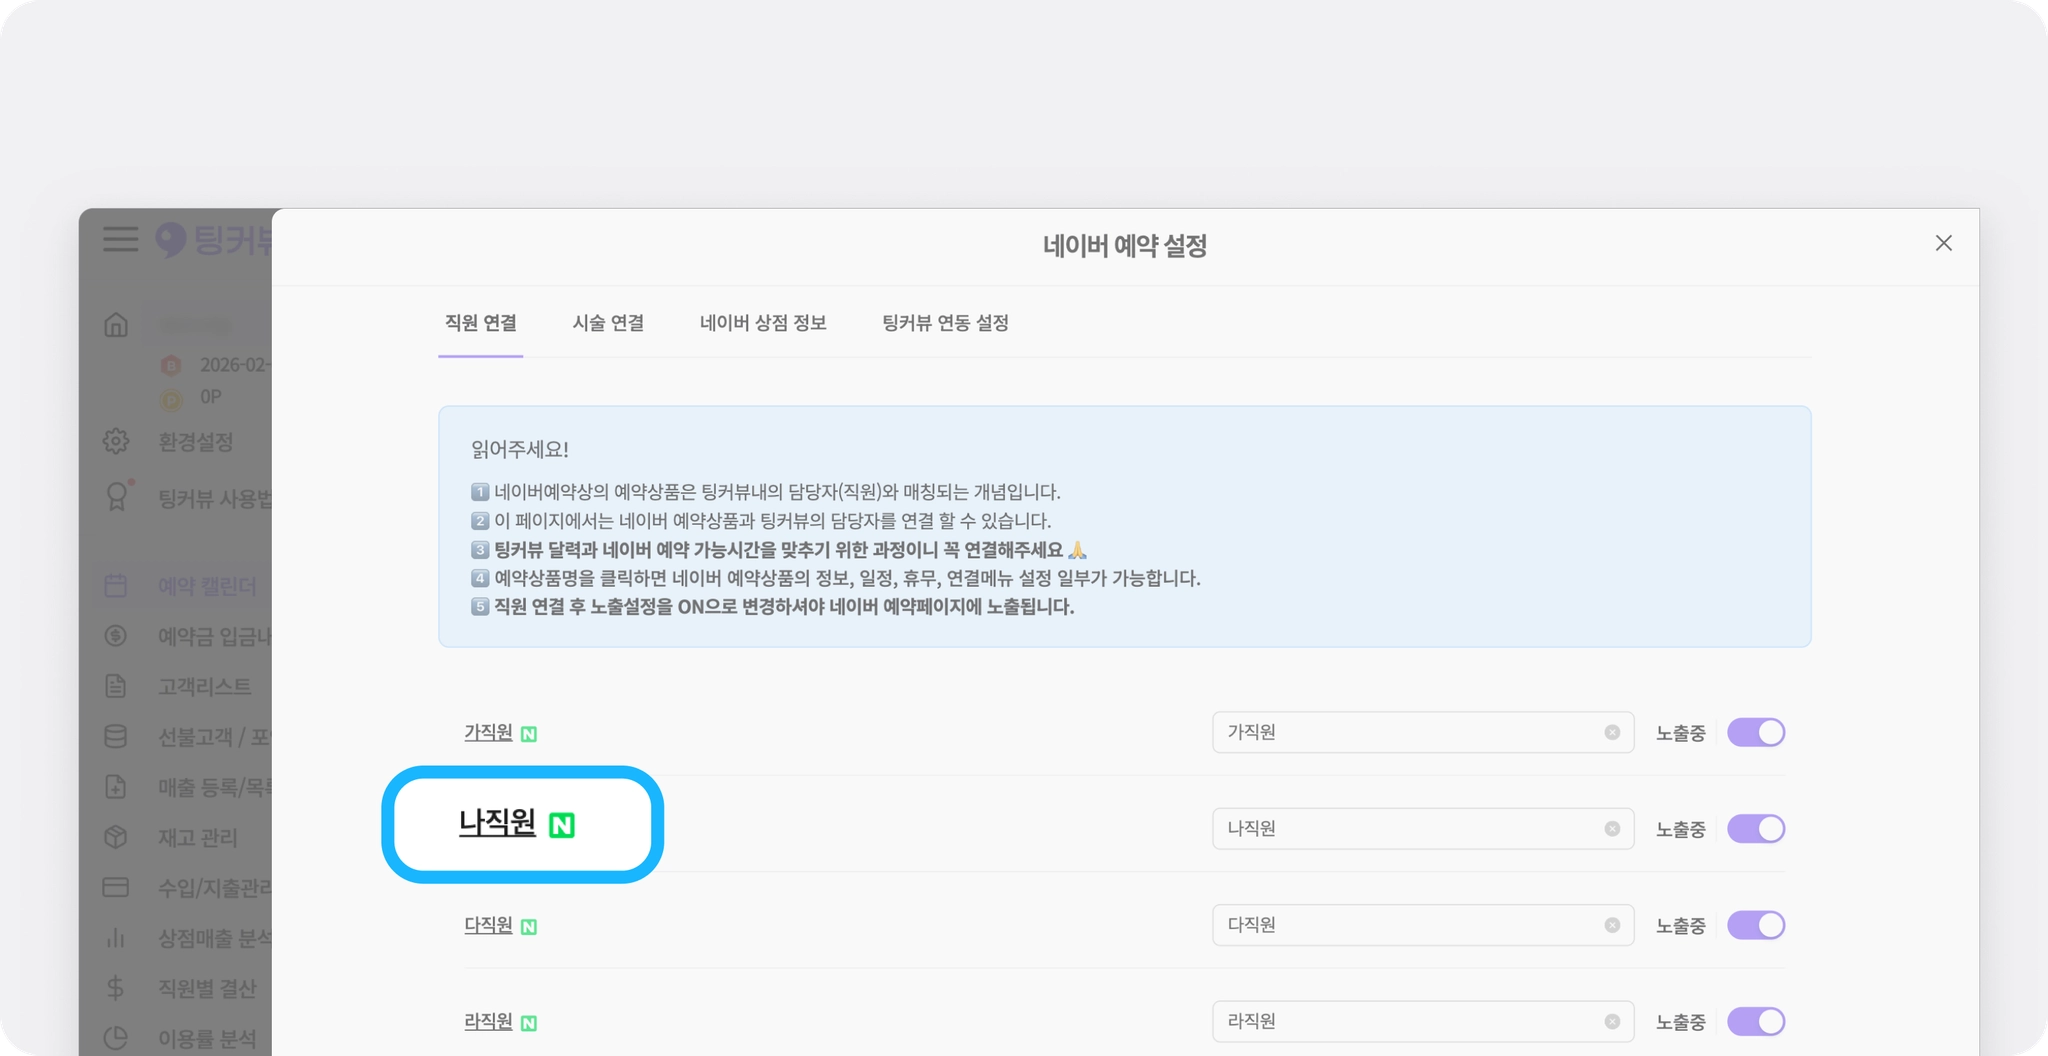Click the staff field containing 나직원
This screenshot has width=2048, height=1056.
point(1423,829)
